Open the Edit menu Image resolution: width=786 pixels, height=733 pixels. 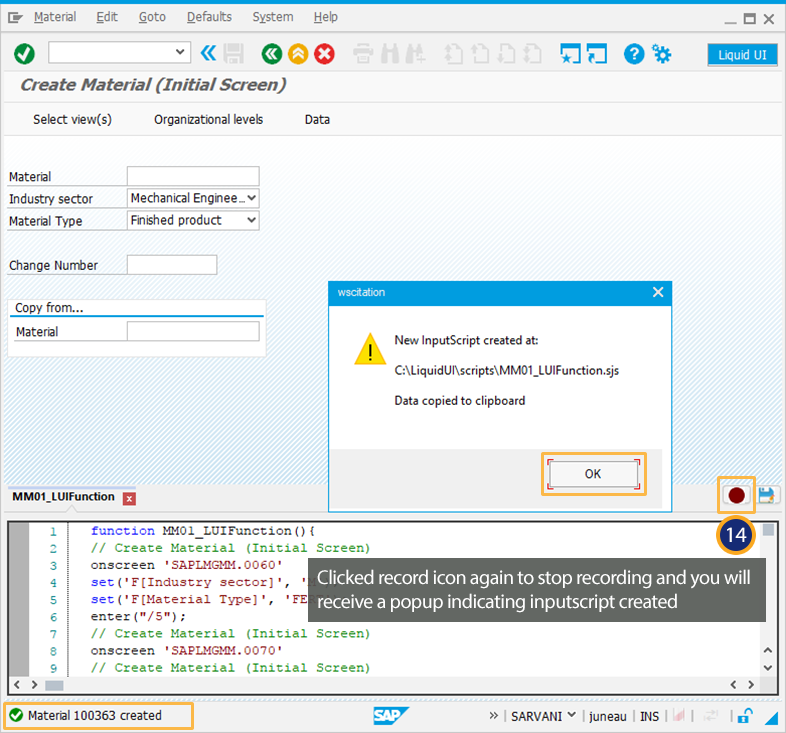107,17
